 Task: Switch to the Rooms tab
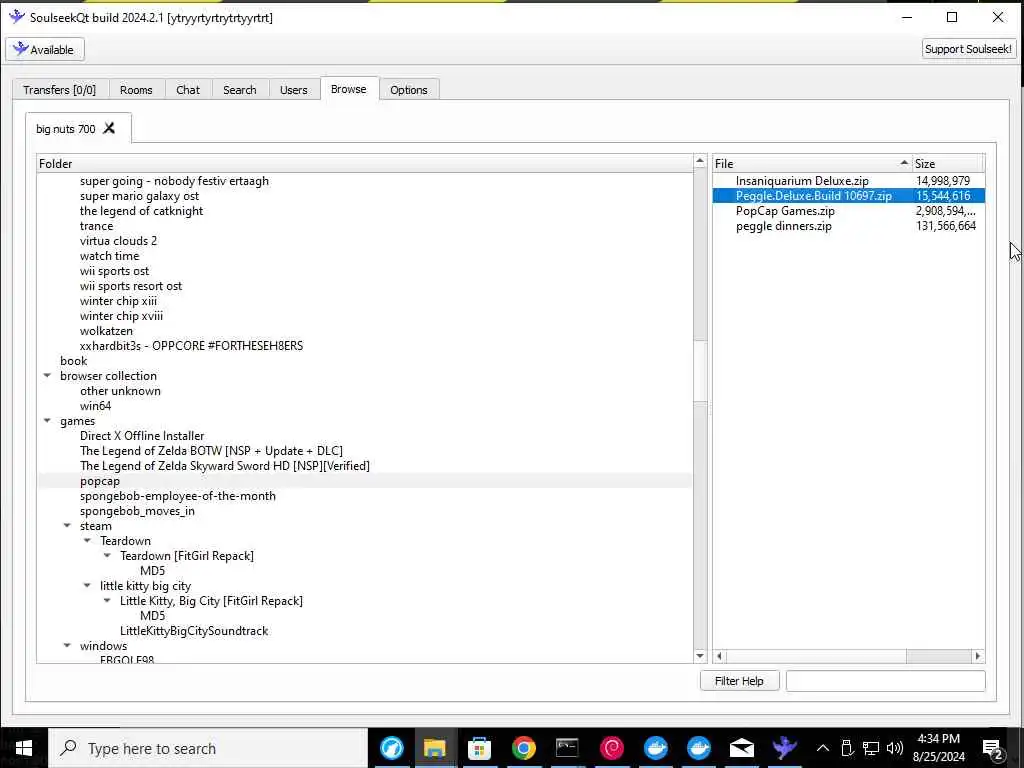click(x=136, y=89)
